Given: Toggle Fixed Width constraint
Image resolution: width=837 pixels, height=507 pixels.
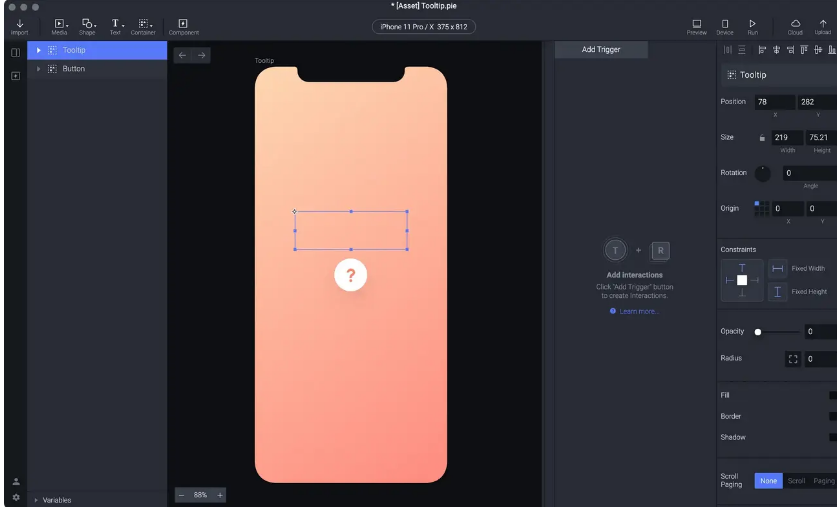Looking at the screenshot, I should click(x=778, y=268).
